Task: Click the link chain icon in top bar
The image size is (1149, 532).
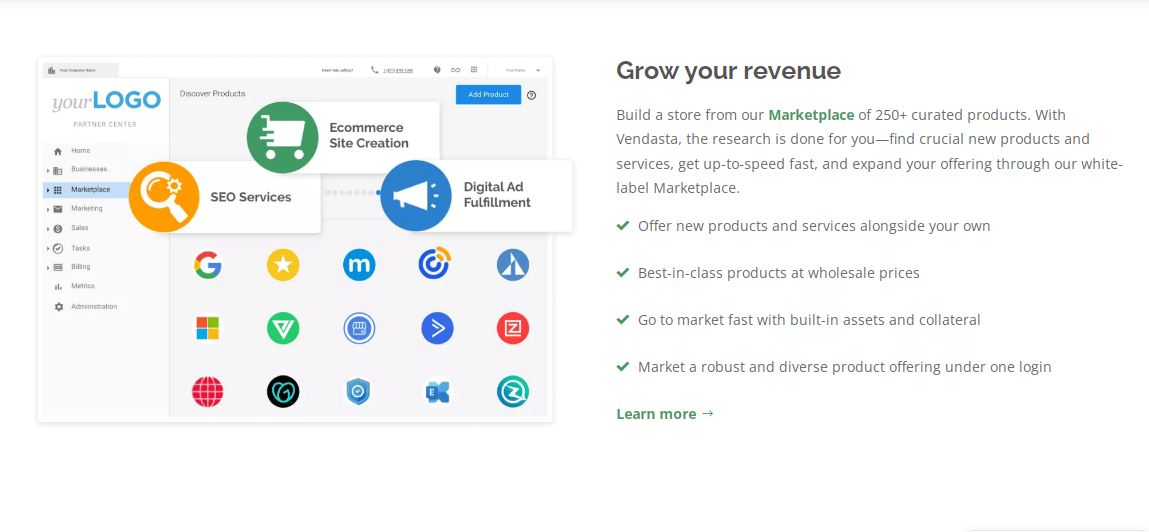Action: click(455, 70)
